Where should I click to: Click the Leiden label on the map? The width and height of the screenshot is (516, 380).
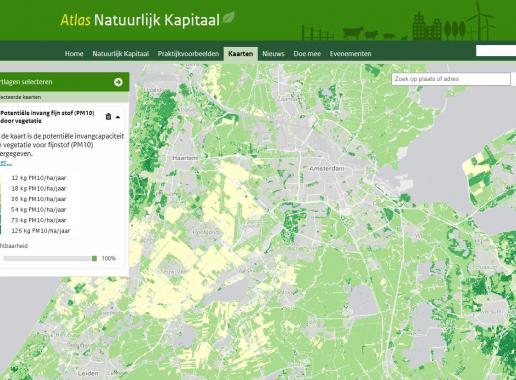tap(88, 373)
